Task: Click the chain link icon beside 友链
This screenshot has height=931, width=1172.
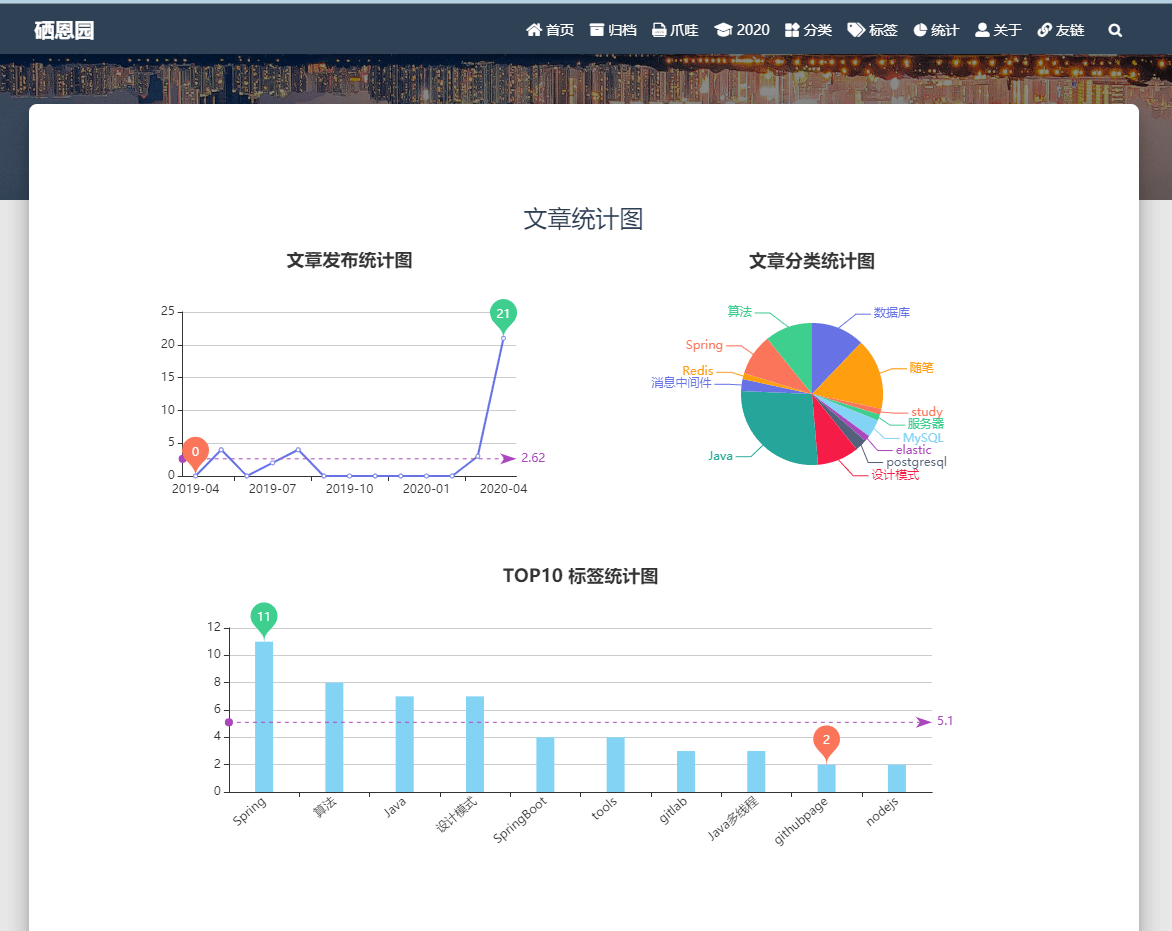Action: 1045,30
